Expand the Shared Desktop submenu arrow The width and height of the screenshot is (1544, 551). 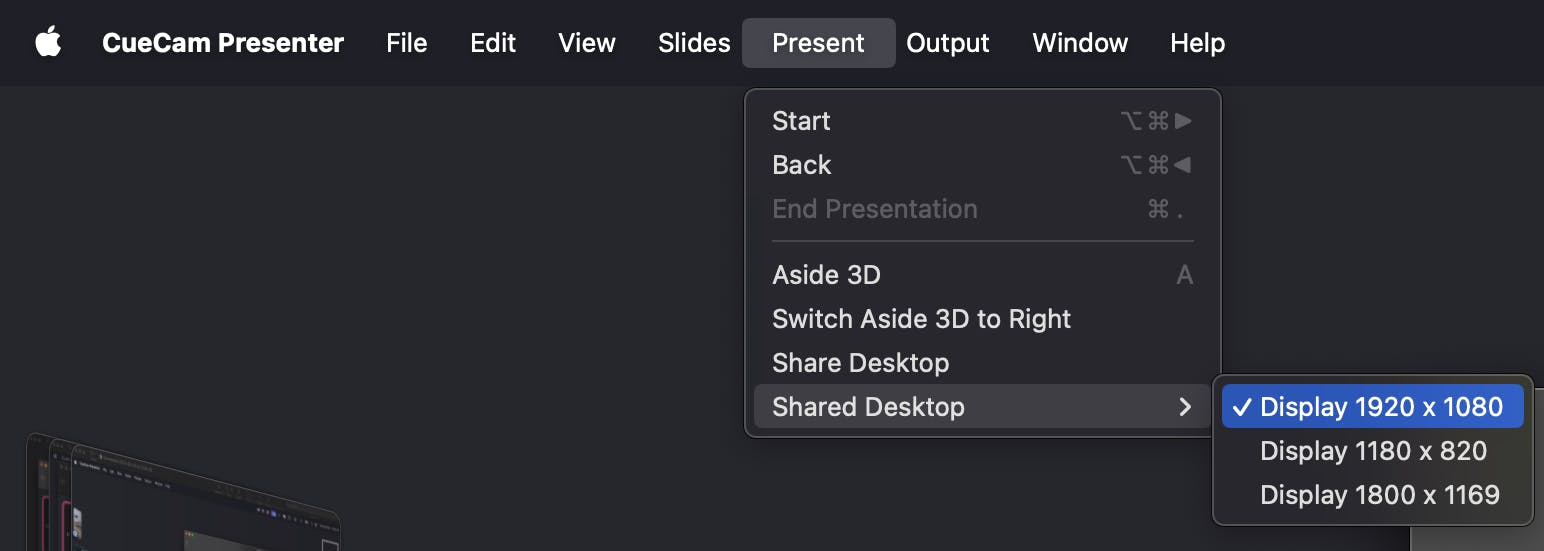(1185, 407)
